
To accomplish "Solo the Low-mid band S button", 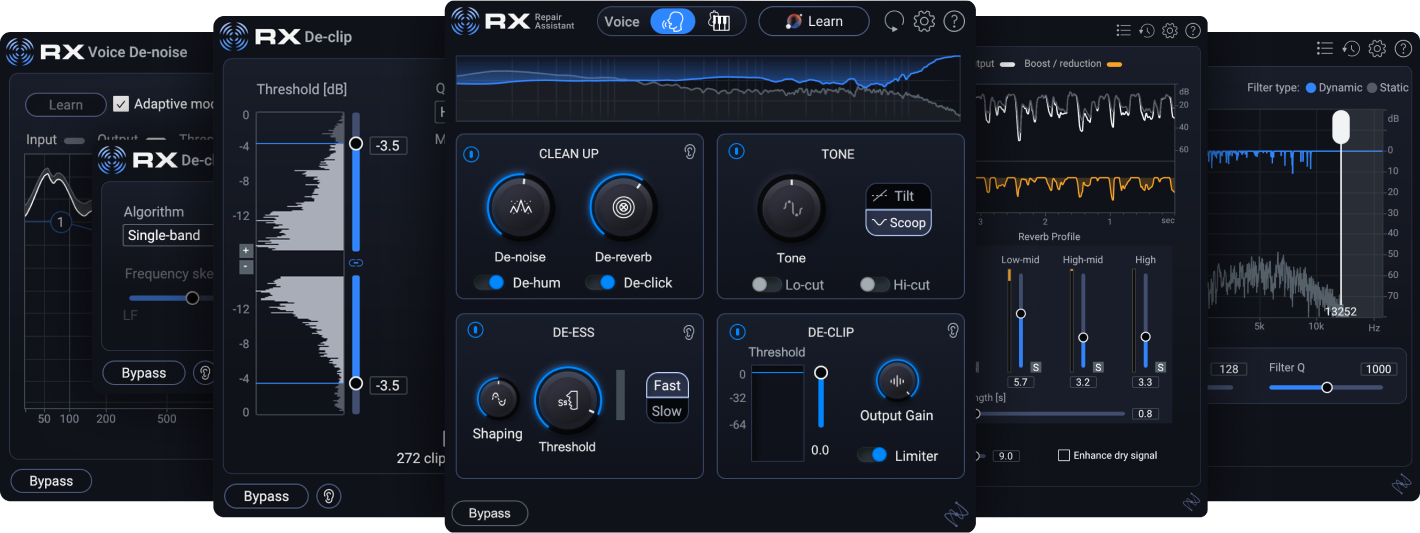I will (x=1036, y=367).
